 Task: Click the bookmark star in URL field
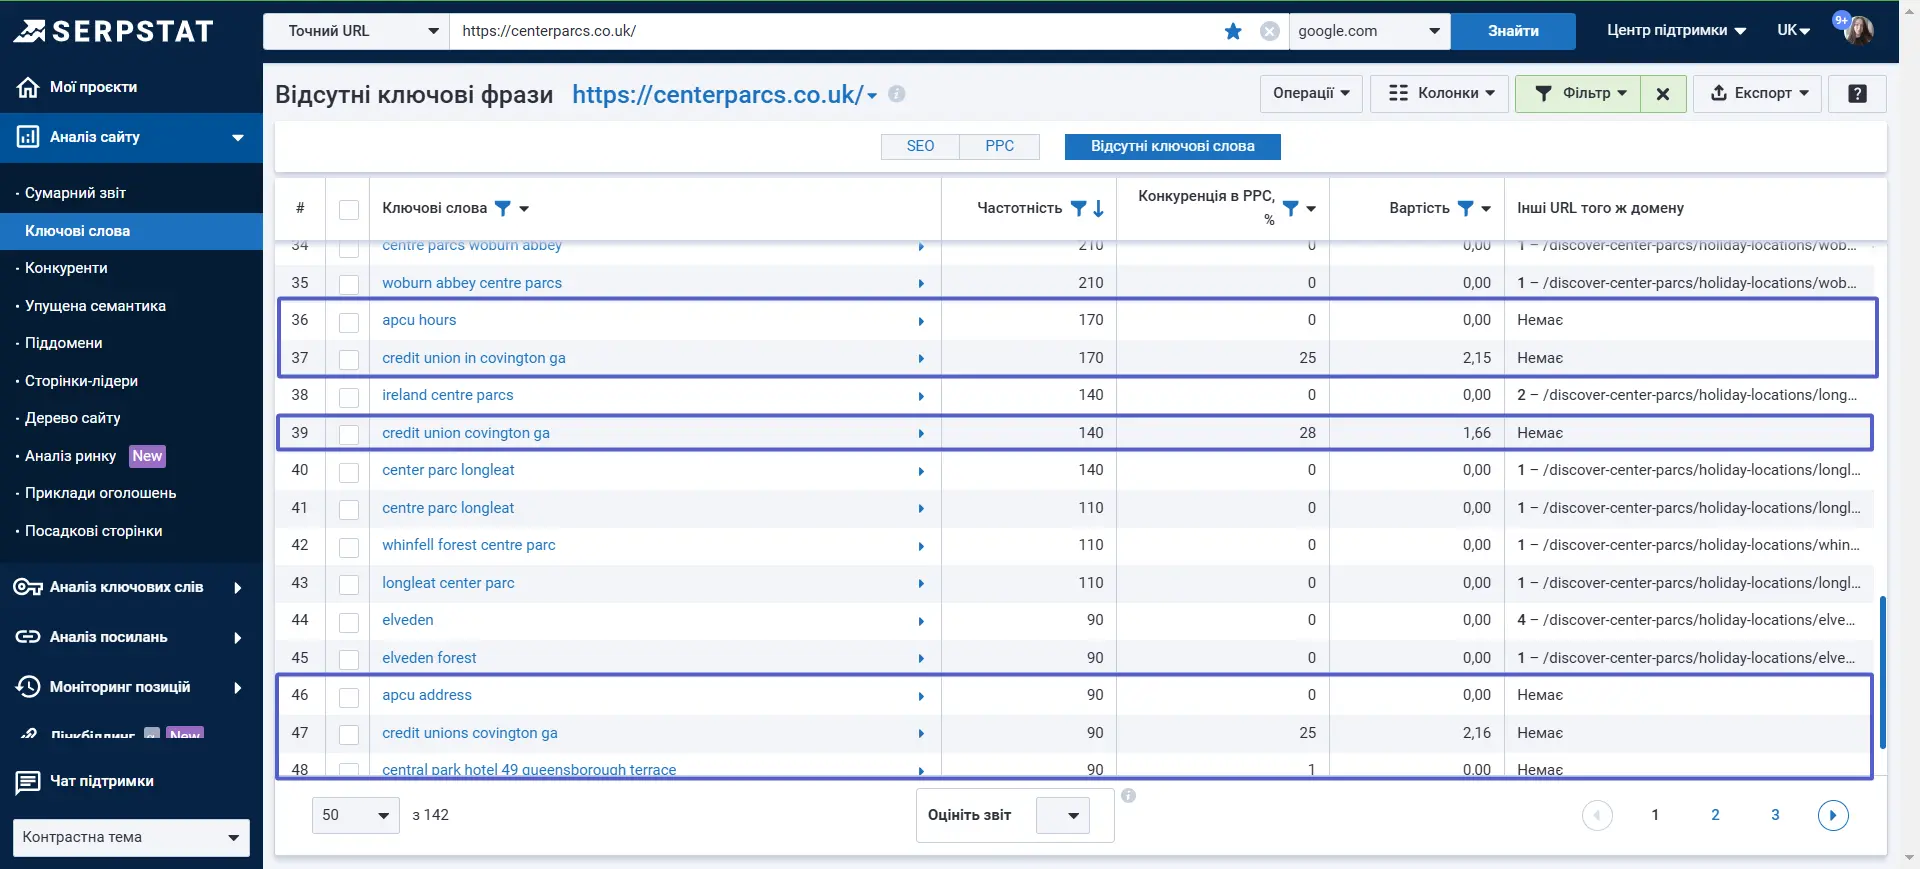[x=1233, y=31]
